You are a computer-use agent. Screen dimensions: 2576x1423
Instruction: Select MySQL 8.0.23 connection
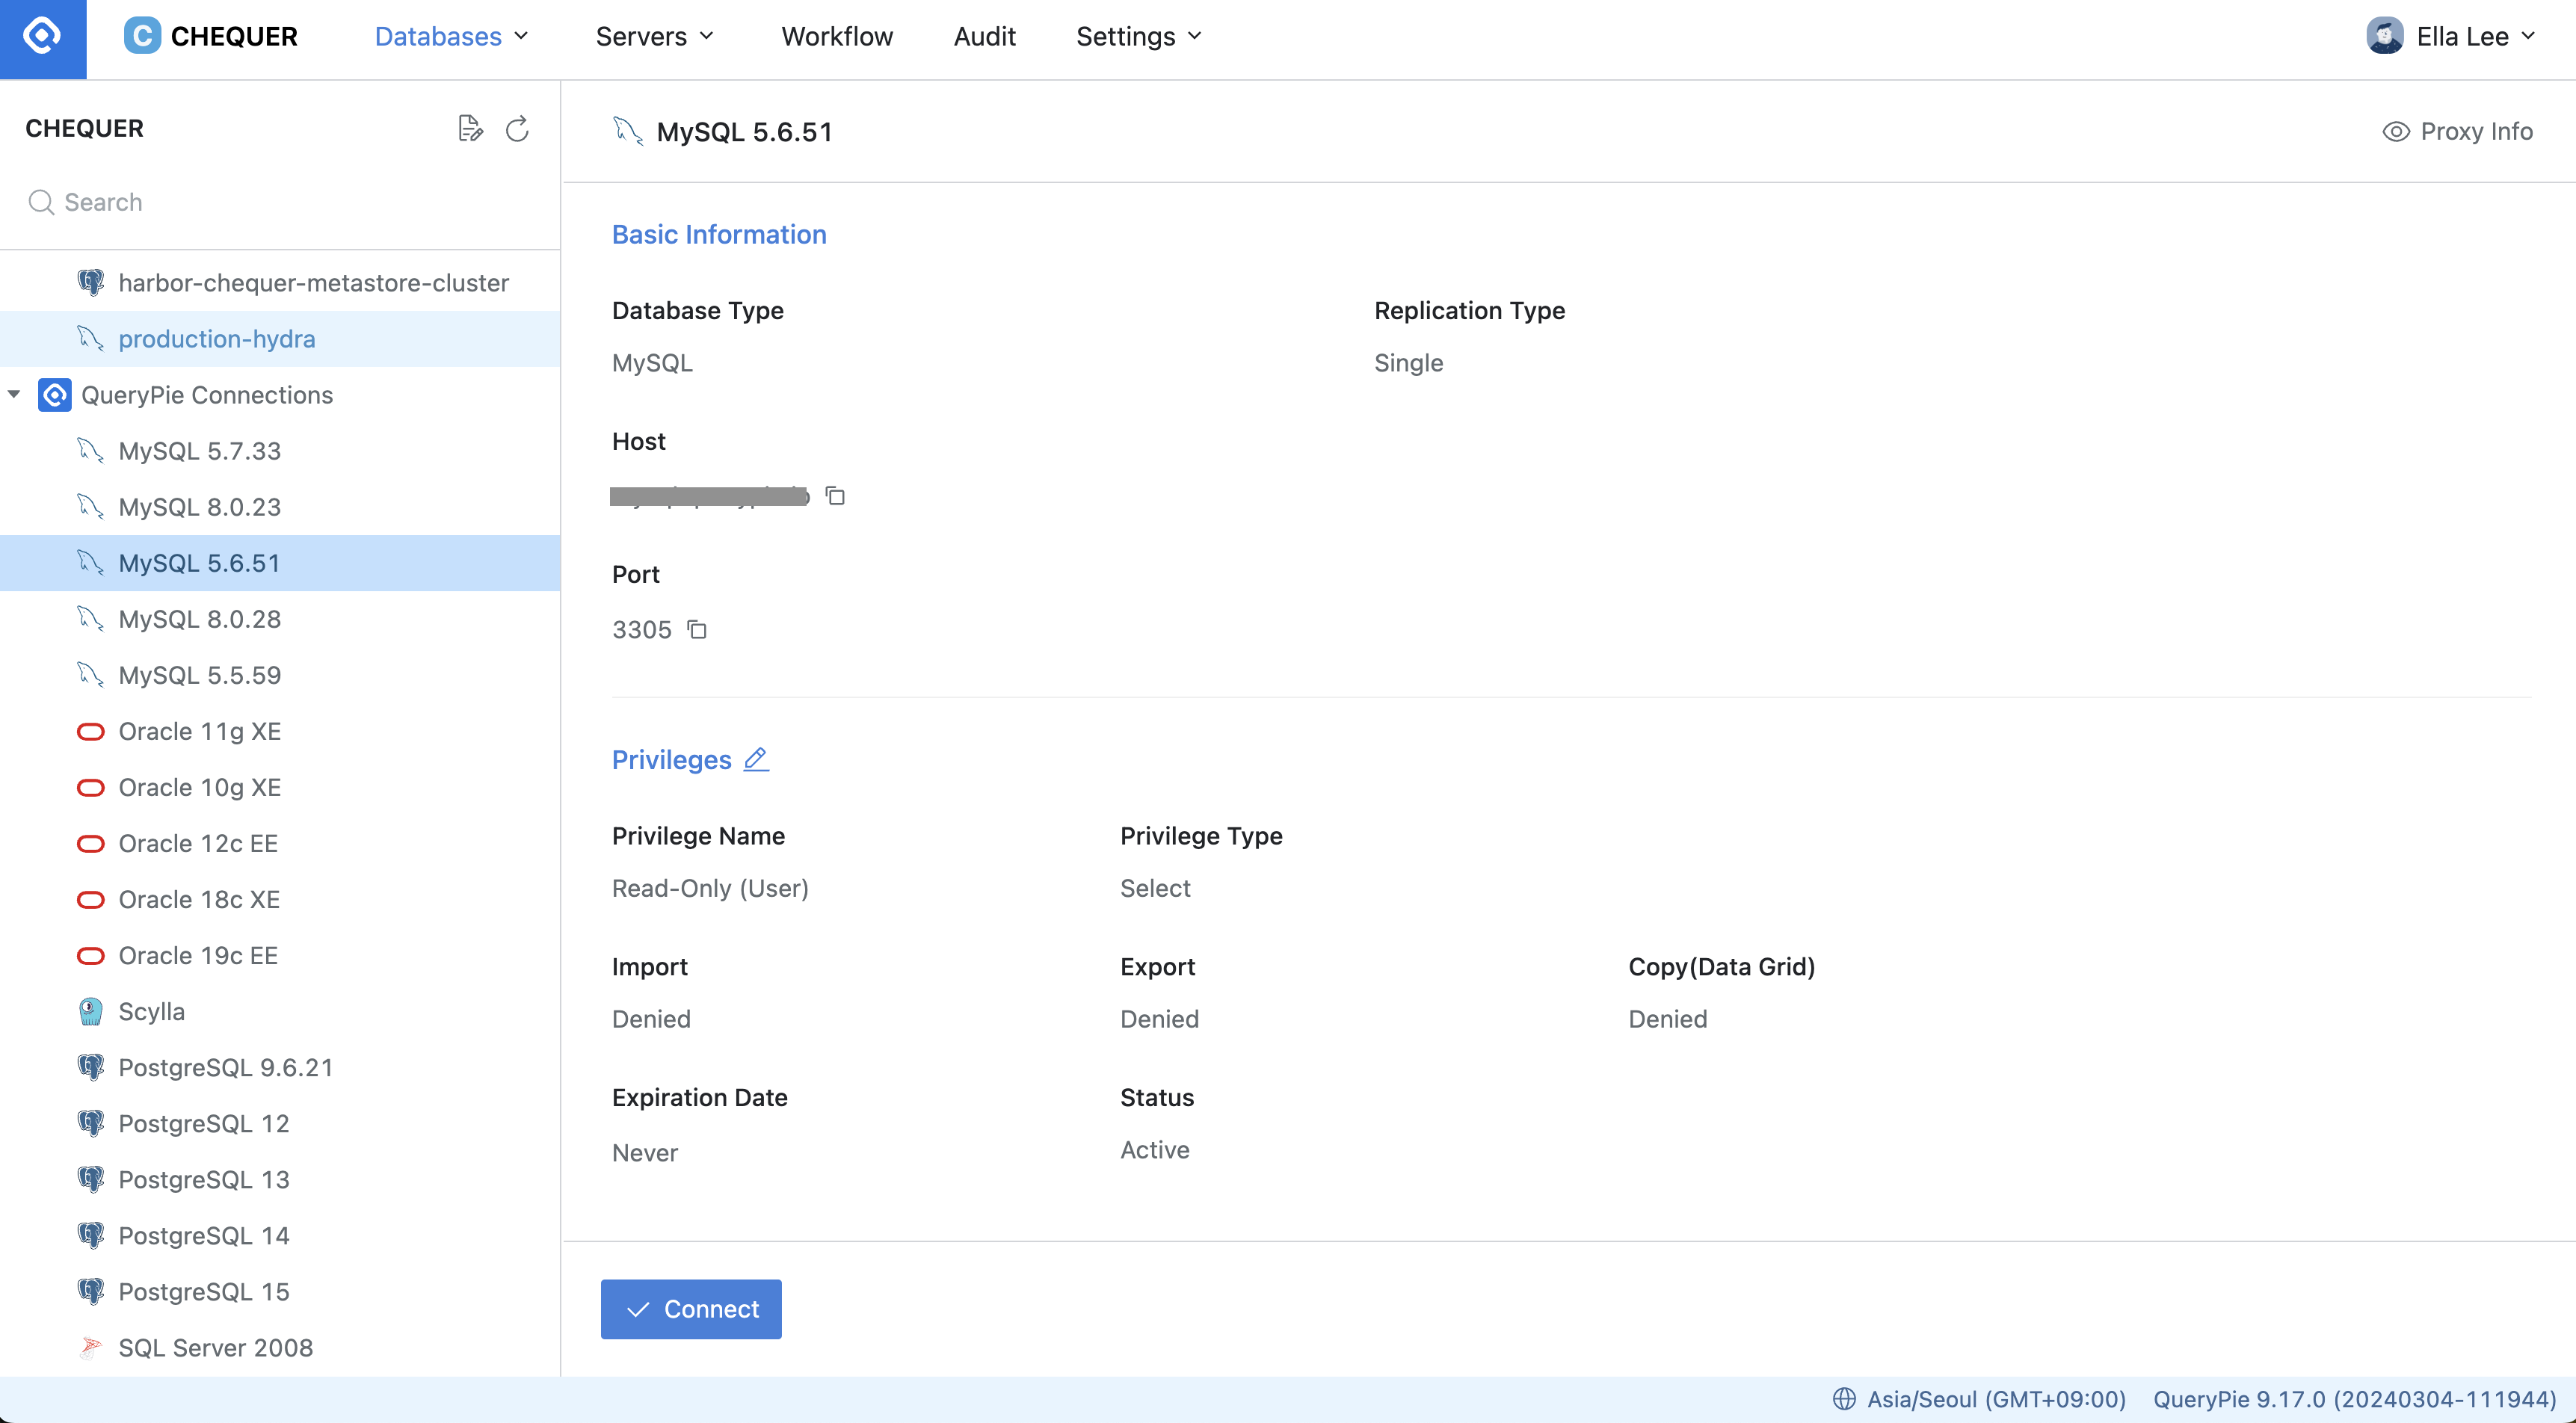[280, 507]
